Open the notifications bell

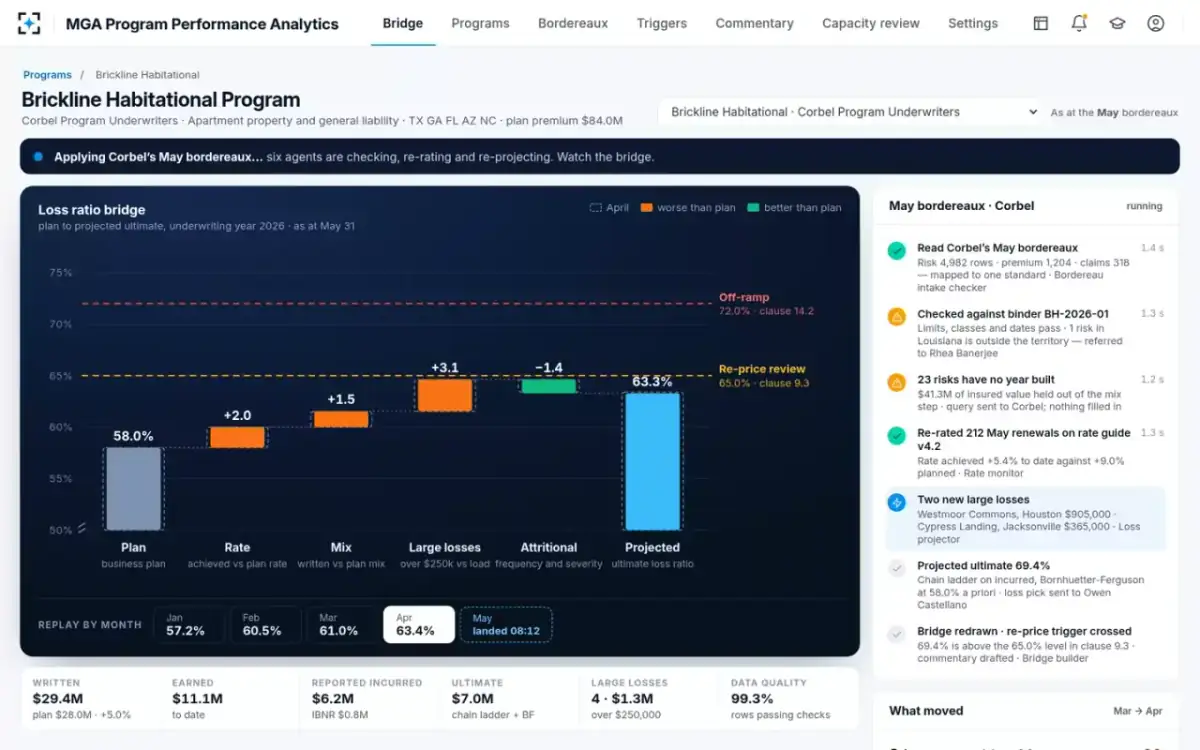point(1079,23)
